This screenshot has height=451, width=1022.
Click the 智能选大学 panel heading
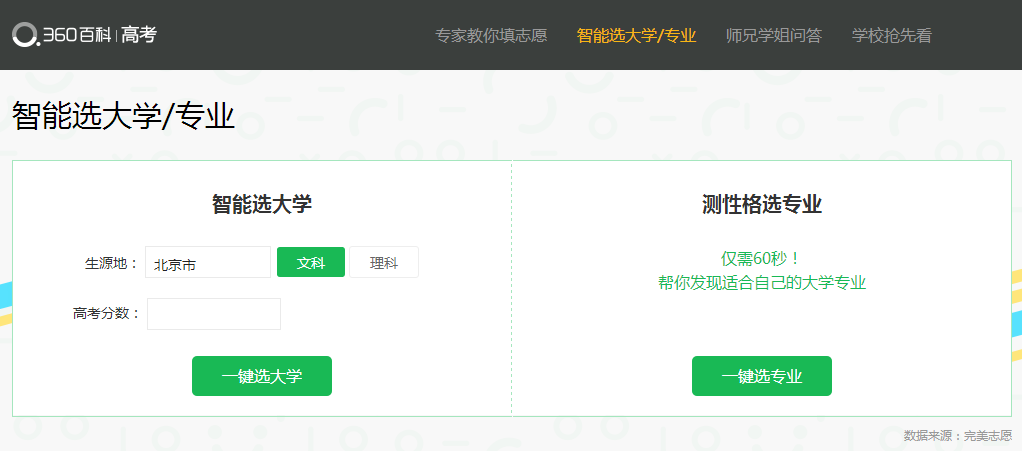[262, 204]
